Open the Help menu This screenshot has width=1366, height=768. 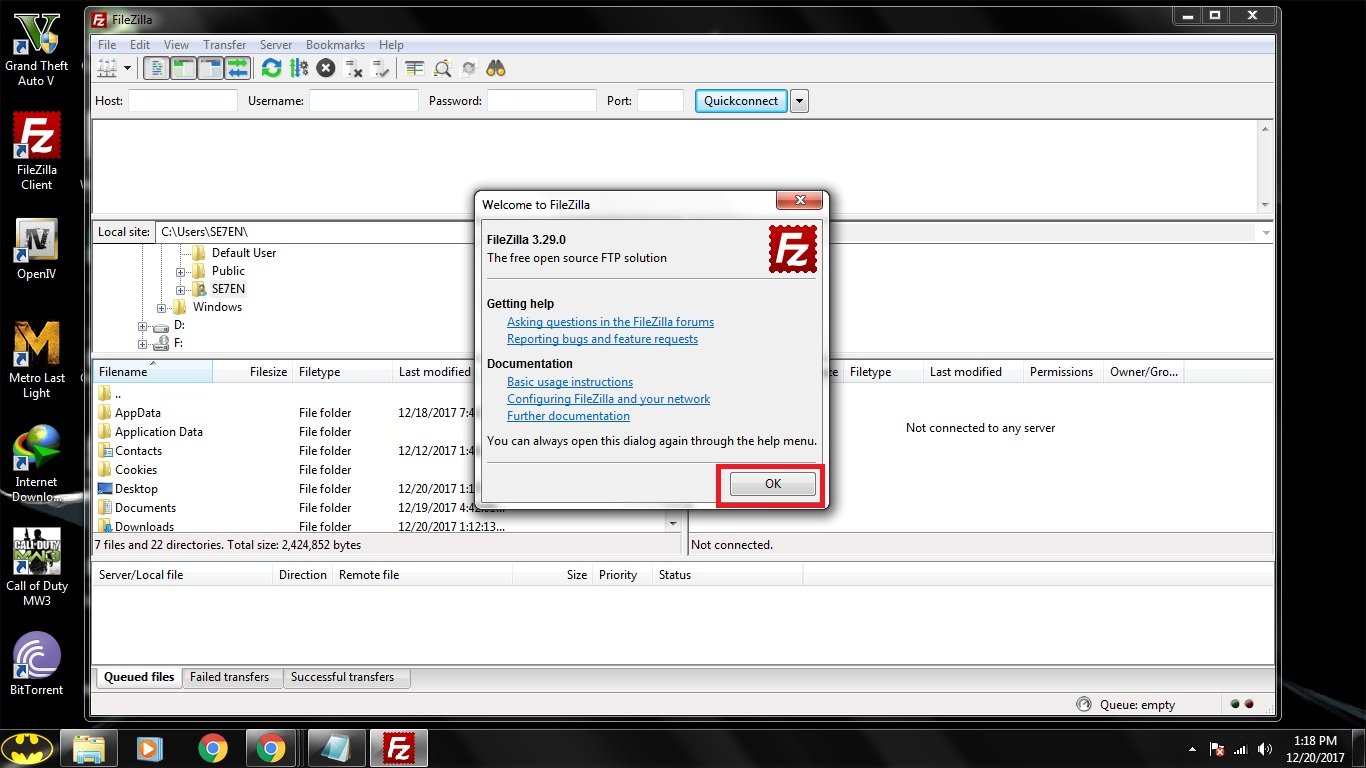[x=391, y=45]
